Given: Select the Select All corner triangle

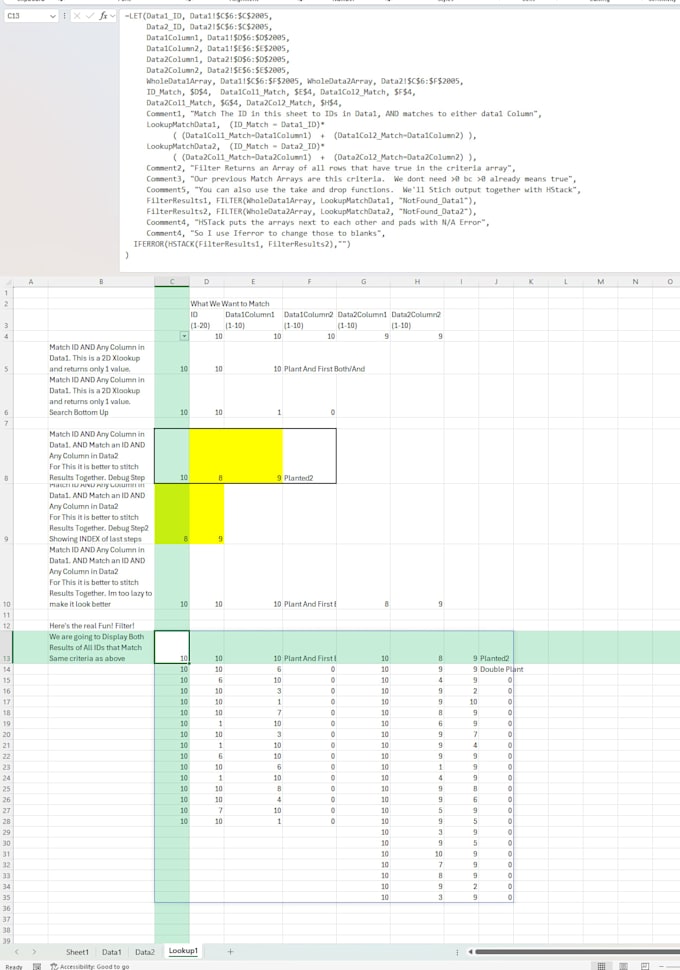Looking at the screenshot, I should [6, 281].
